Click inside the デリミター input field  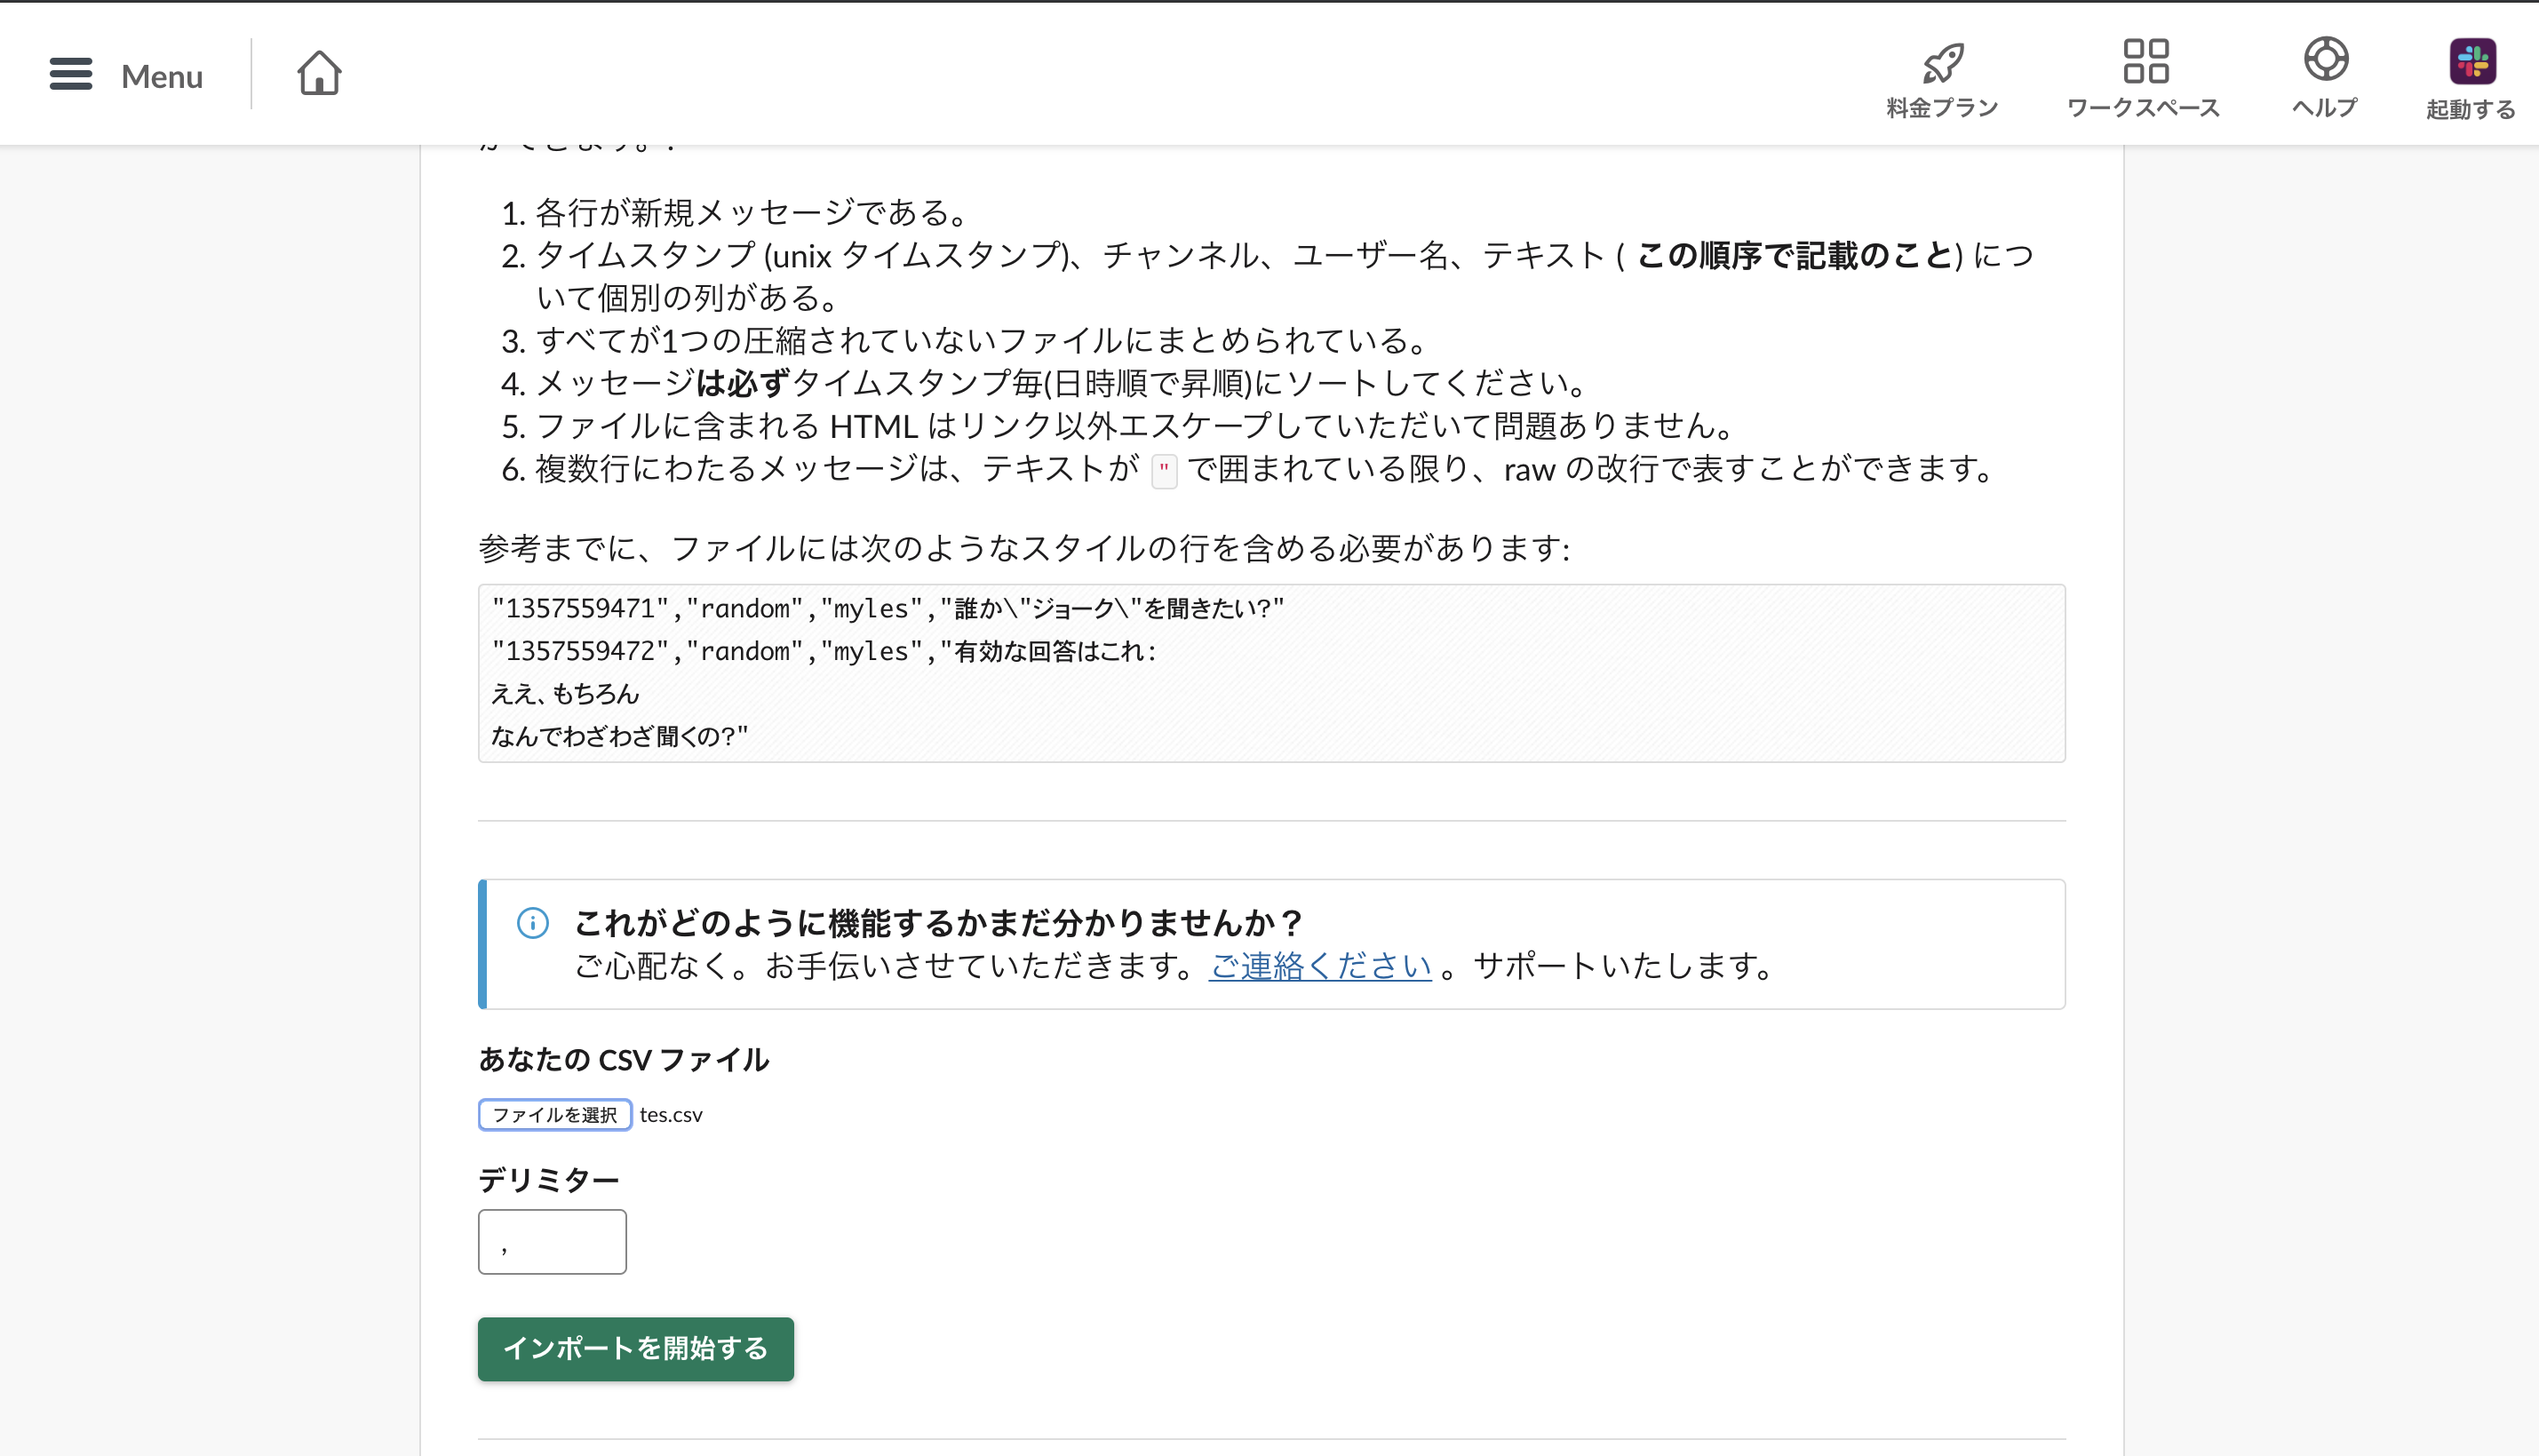(x=551, y=1241)
